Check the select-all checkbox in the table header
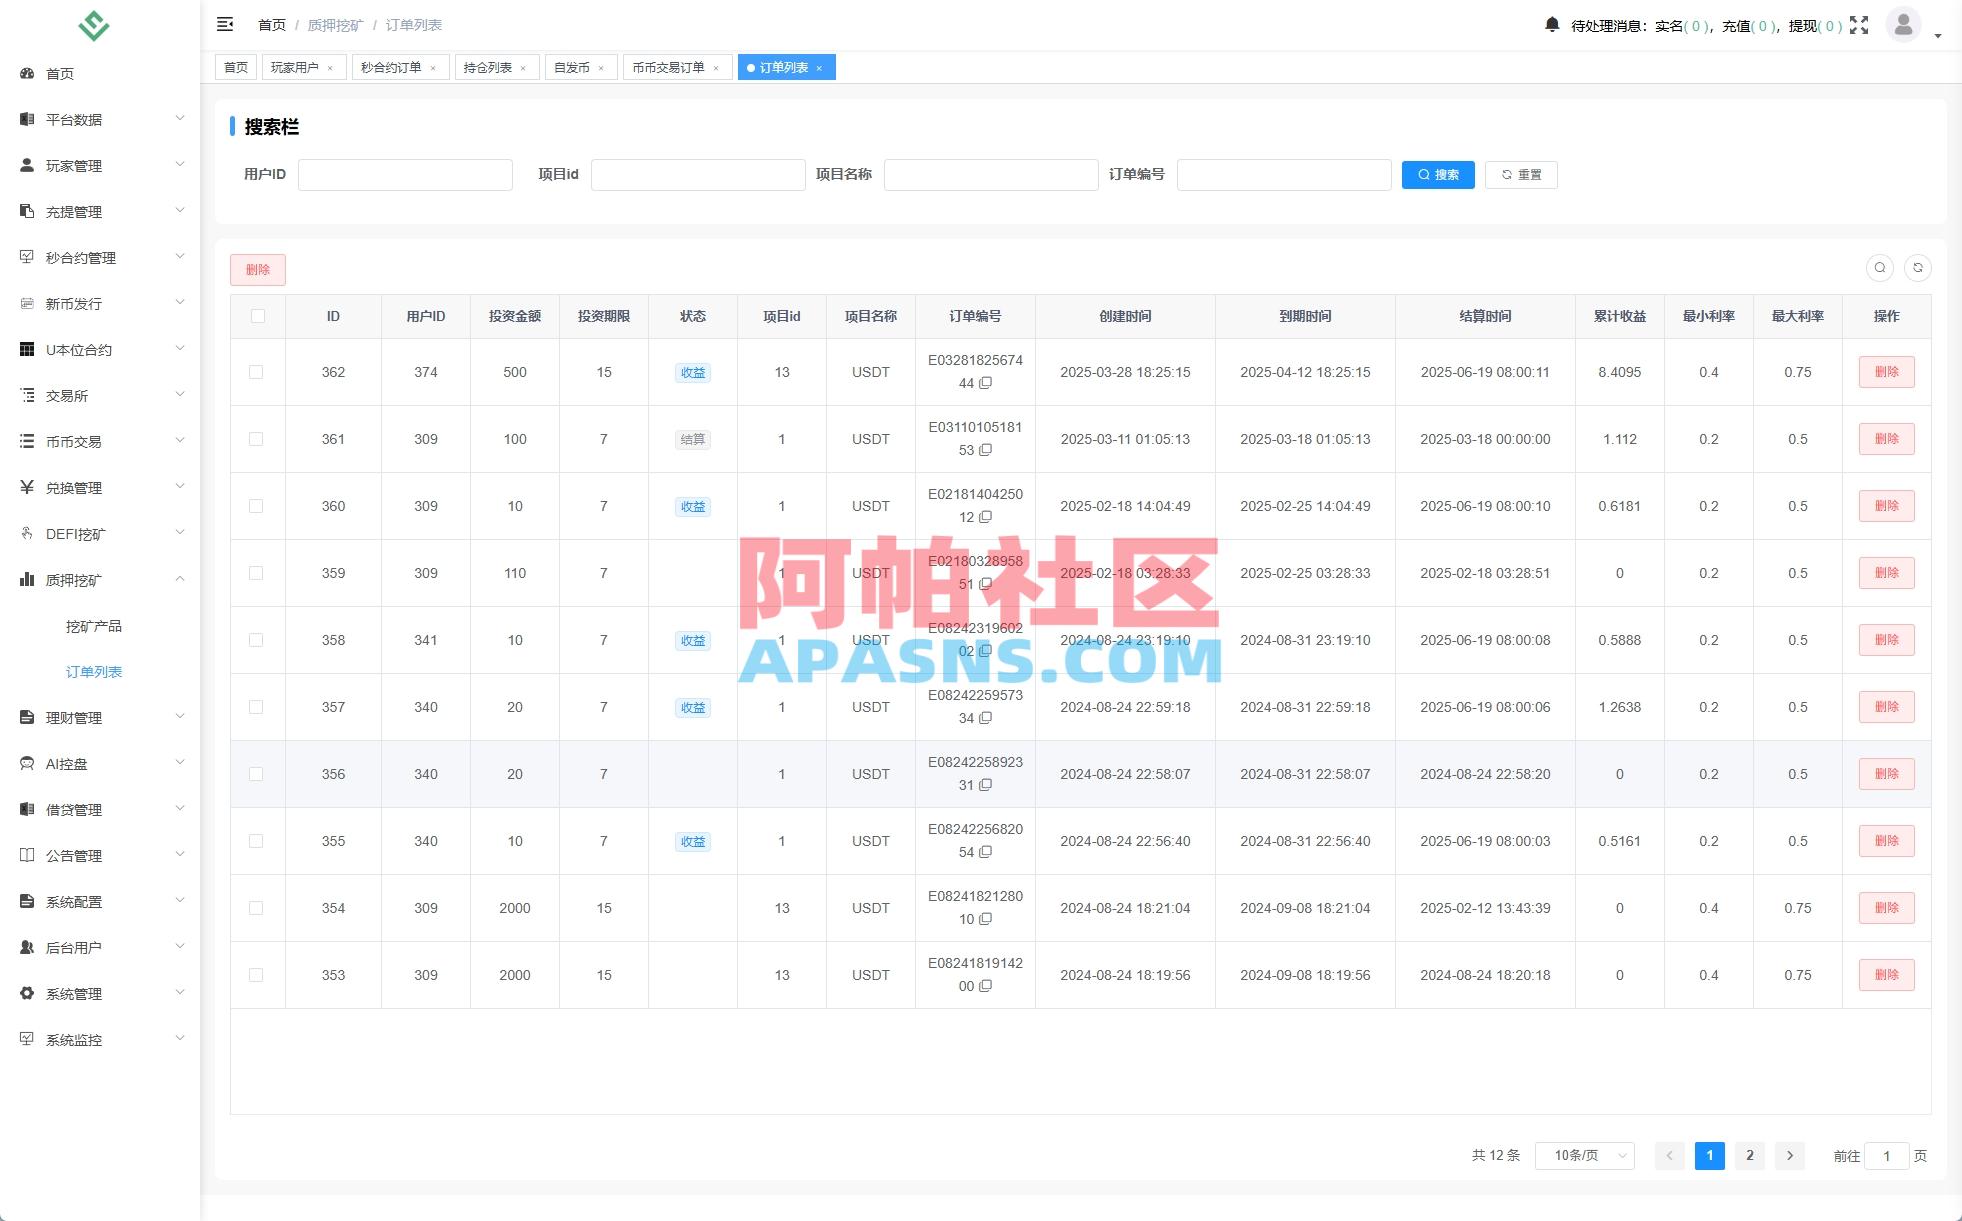1962x1221 pixels. (257, 316)
